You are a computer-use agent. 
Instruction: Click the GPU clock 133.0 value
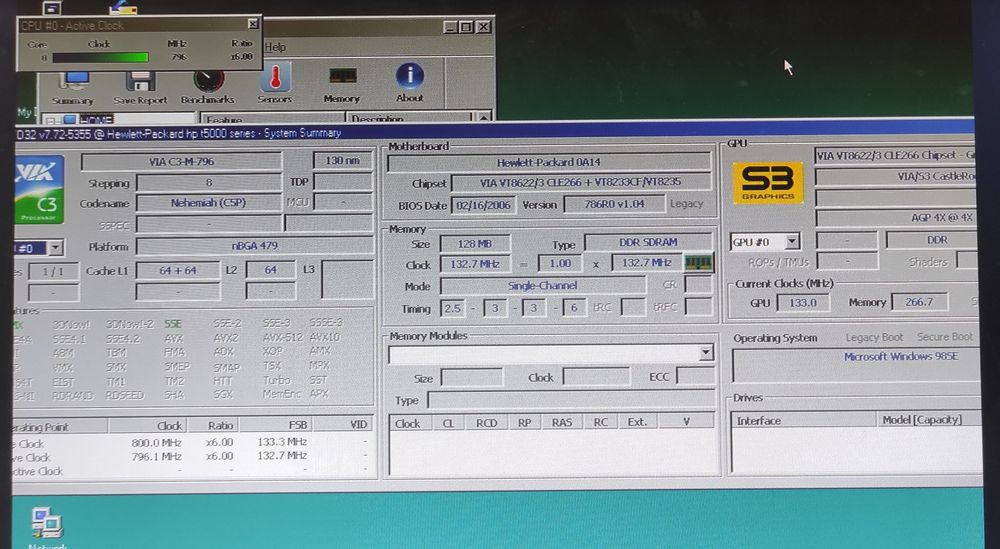(803, 302)
